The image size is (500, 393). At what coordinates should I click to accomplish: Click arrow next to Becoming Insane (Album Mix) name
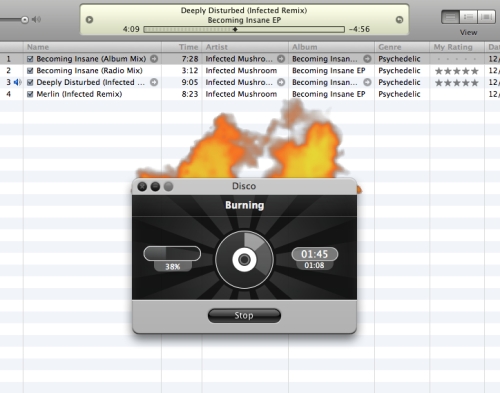point(154,59)
